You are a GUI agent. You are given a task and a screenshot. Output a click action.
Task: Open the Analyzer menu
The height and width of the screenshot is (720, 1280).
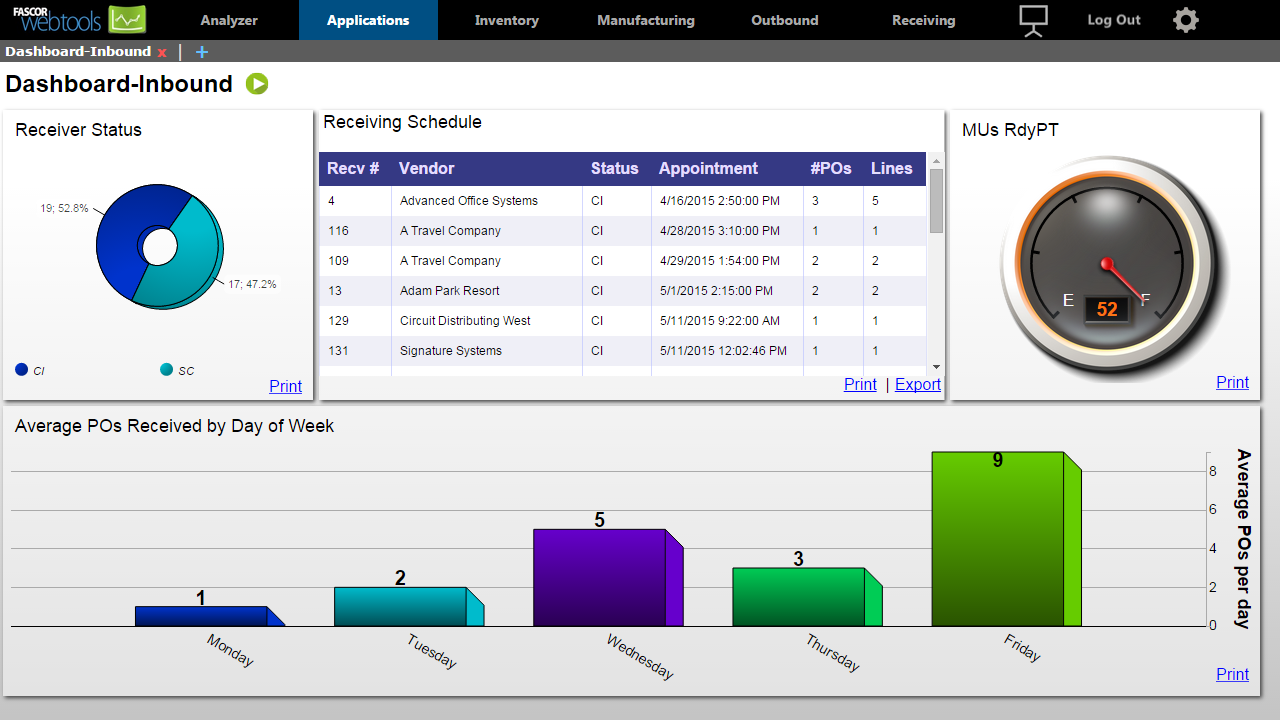(229, 19)
